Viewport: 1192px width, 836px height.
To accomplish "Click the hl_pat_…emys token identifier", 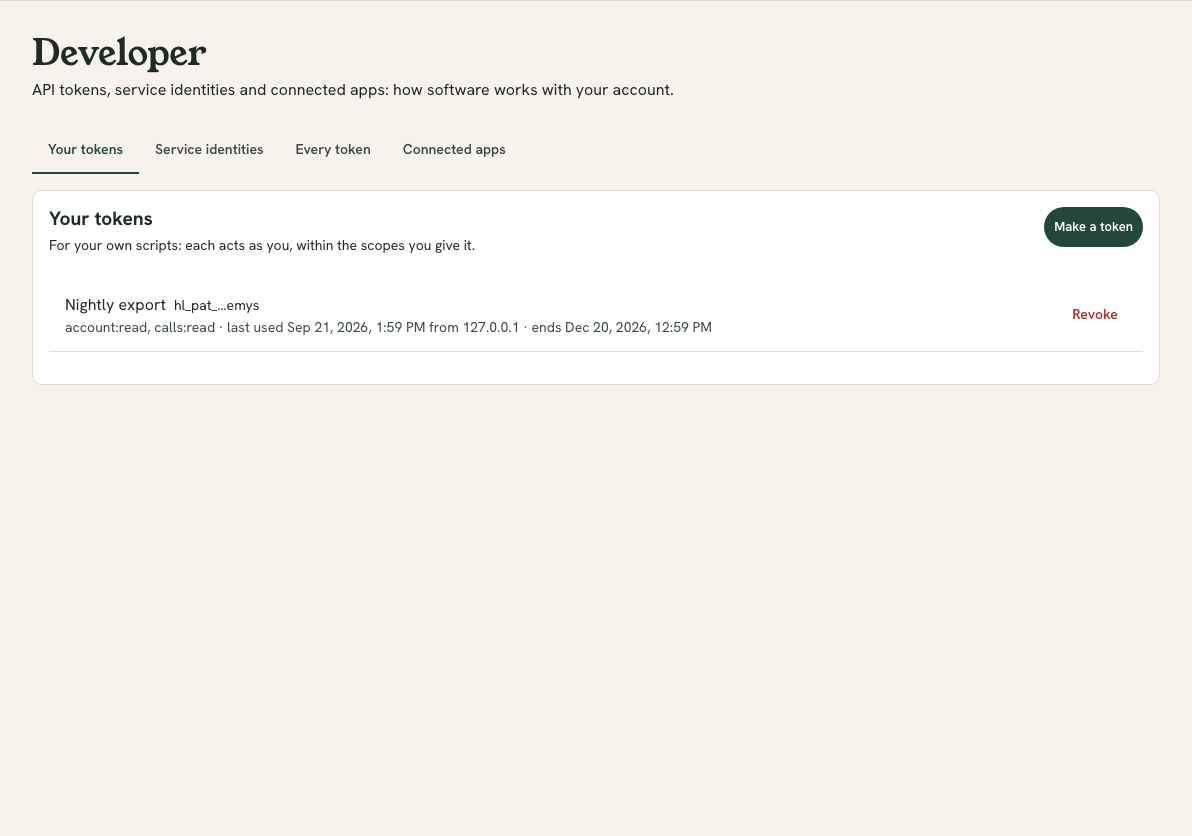I will [x=217, y=306].
